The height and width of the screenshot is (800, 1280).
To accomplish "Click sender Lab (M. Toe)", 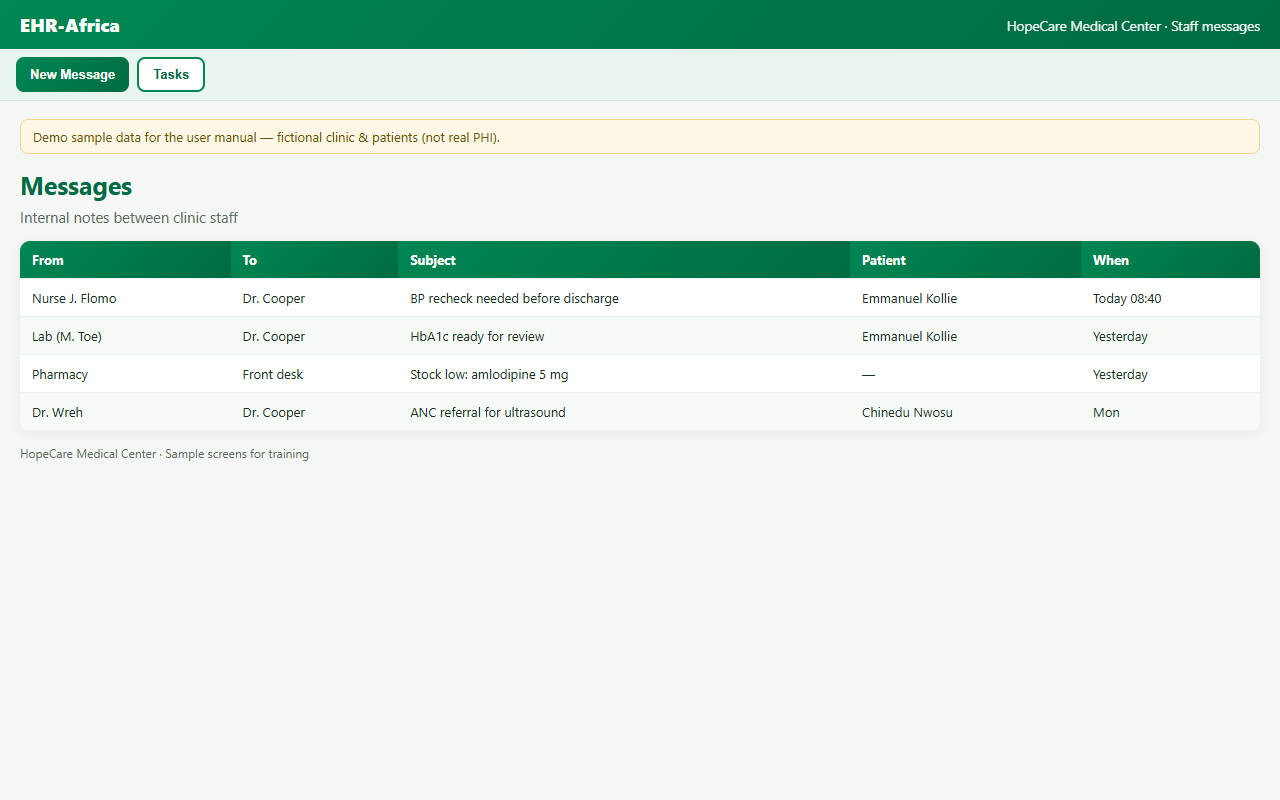I will 67,336.
